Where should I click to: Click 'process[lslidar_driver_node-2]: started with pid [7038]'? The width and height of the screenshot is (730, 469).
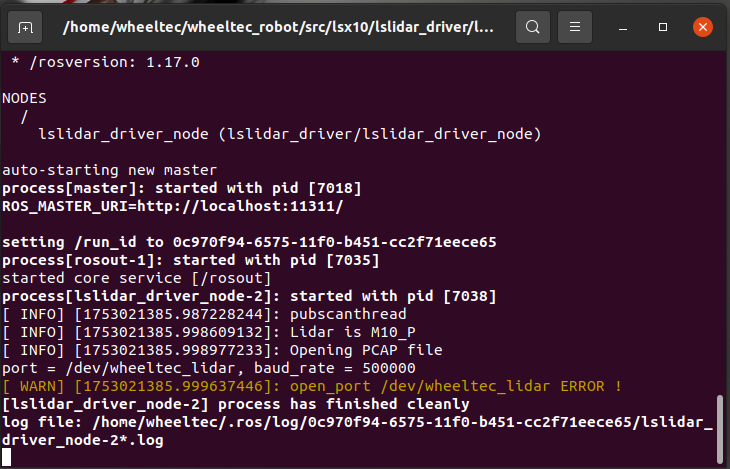coord(249,296)
